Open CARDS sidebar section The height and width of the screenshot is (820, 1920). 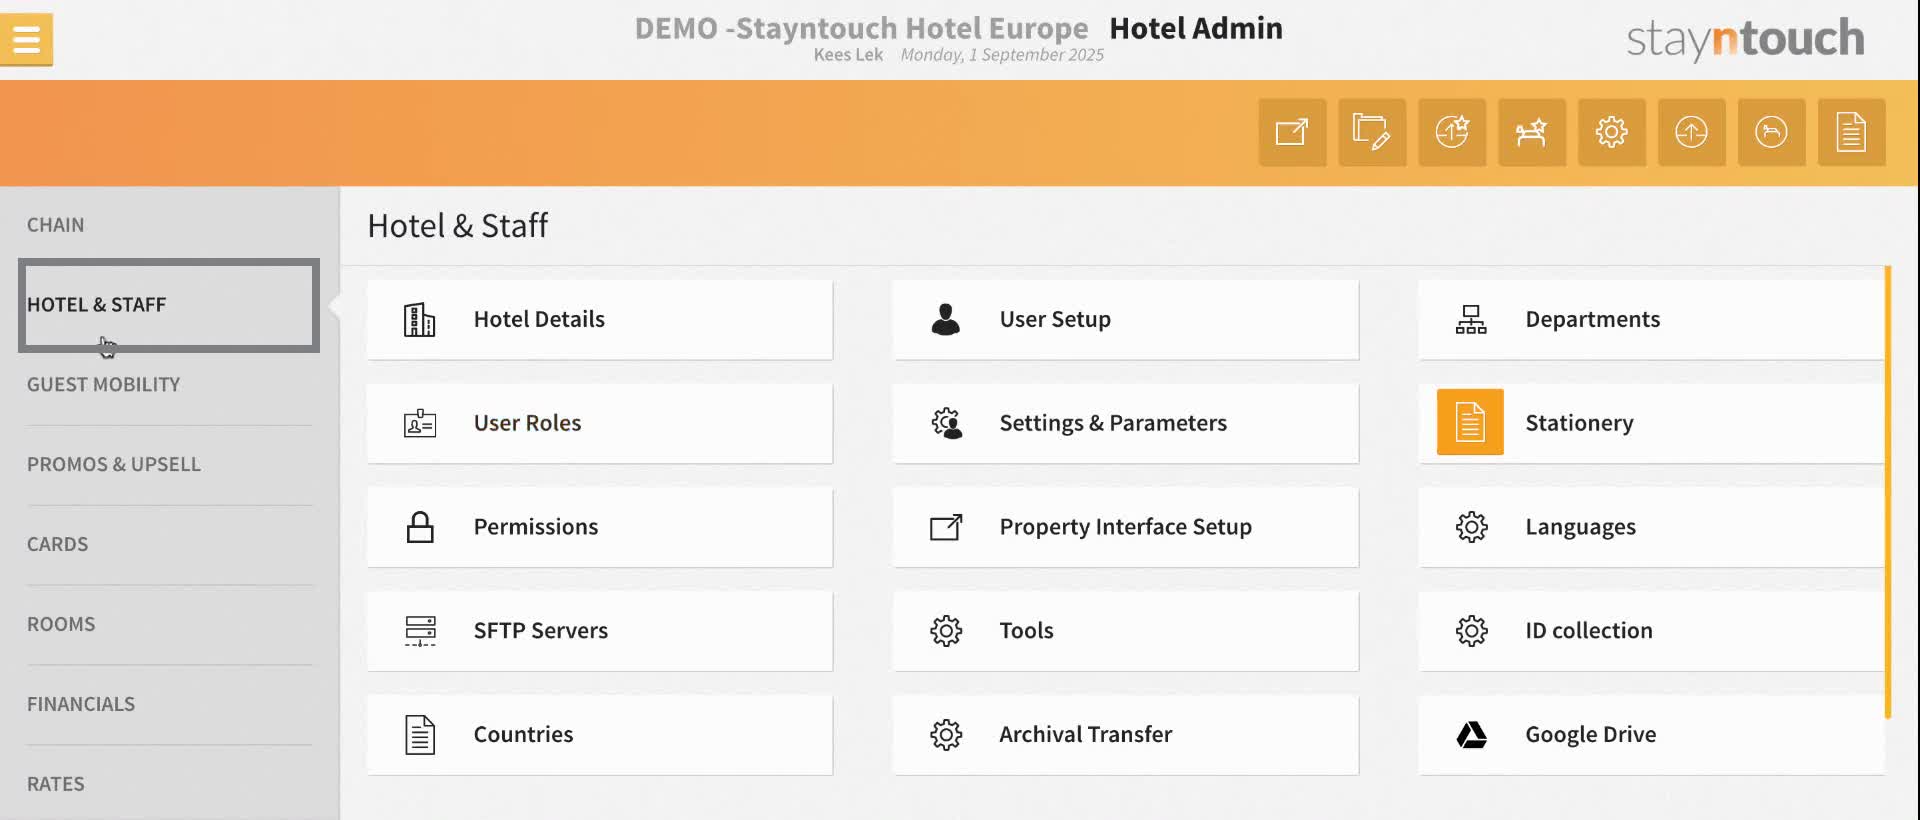coord(58,545)
